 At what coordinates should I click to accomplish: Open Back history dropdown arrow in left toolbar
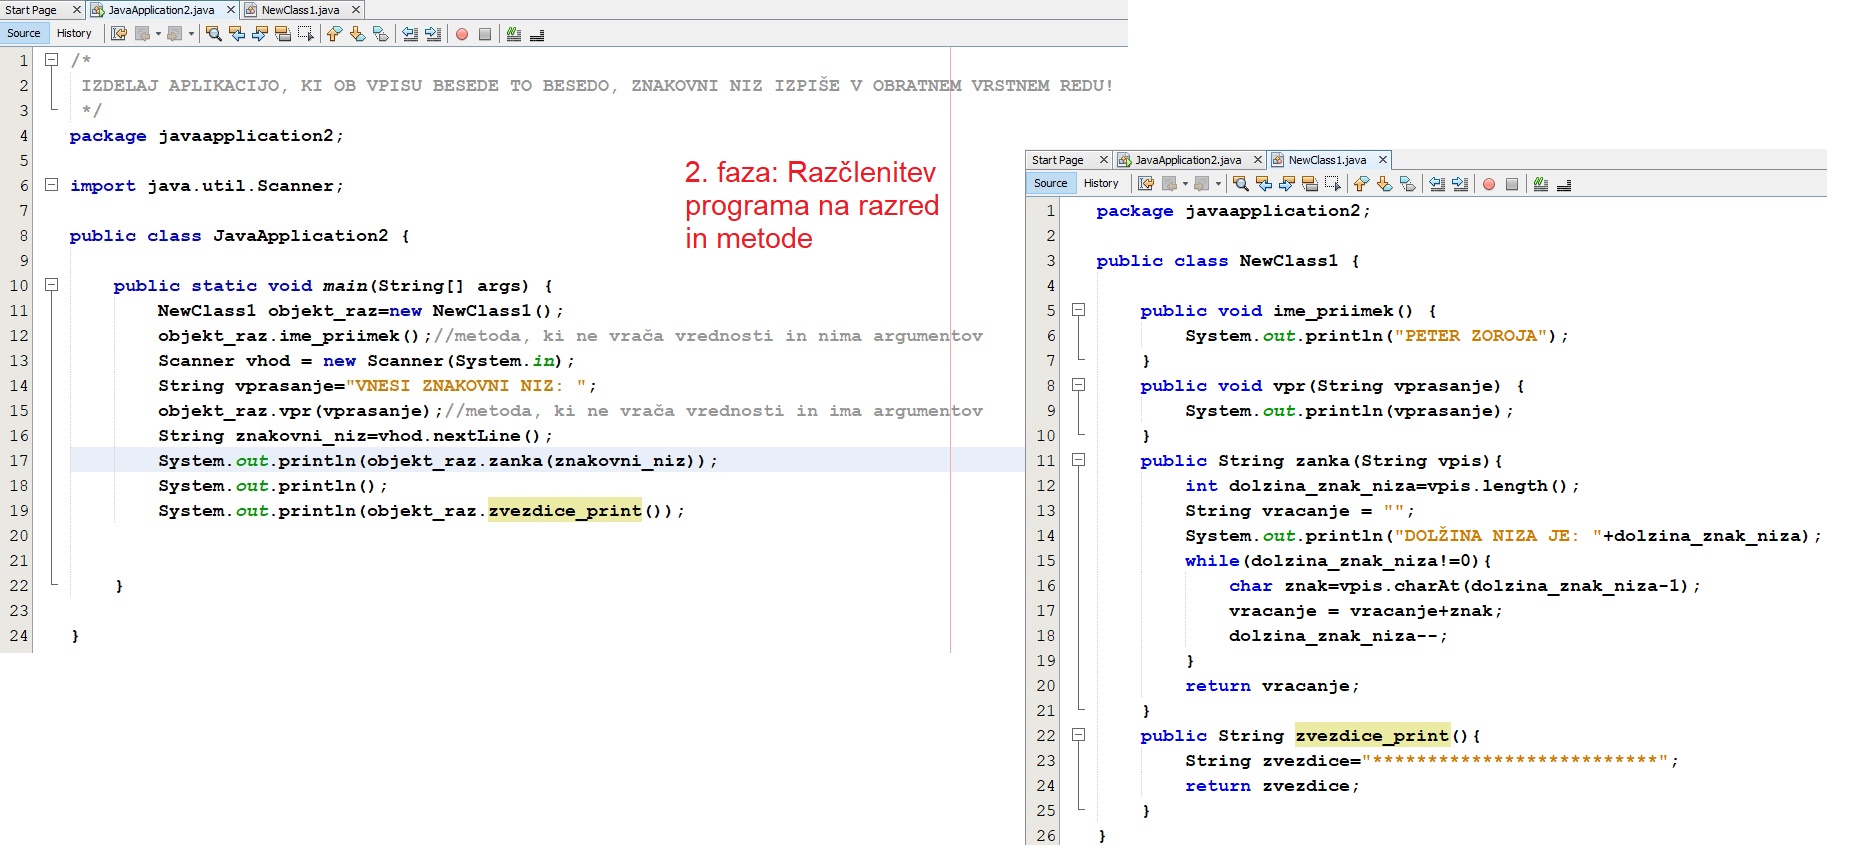[158, 34]
